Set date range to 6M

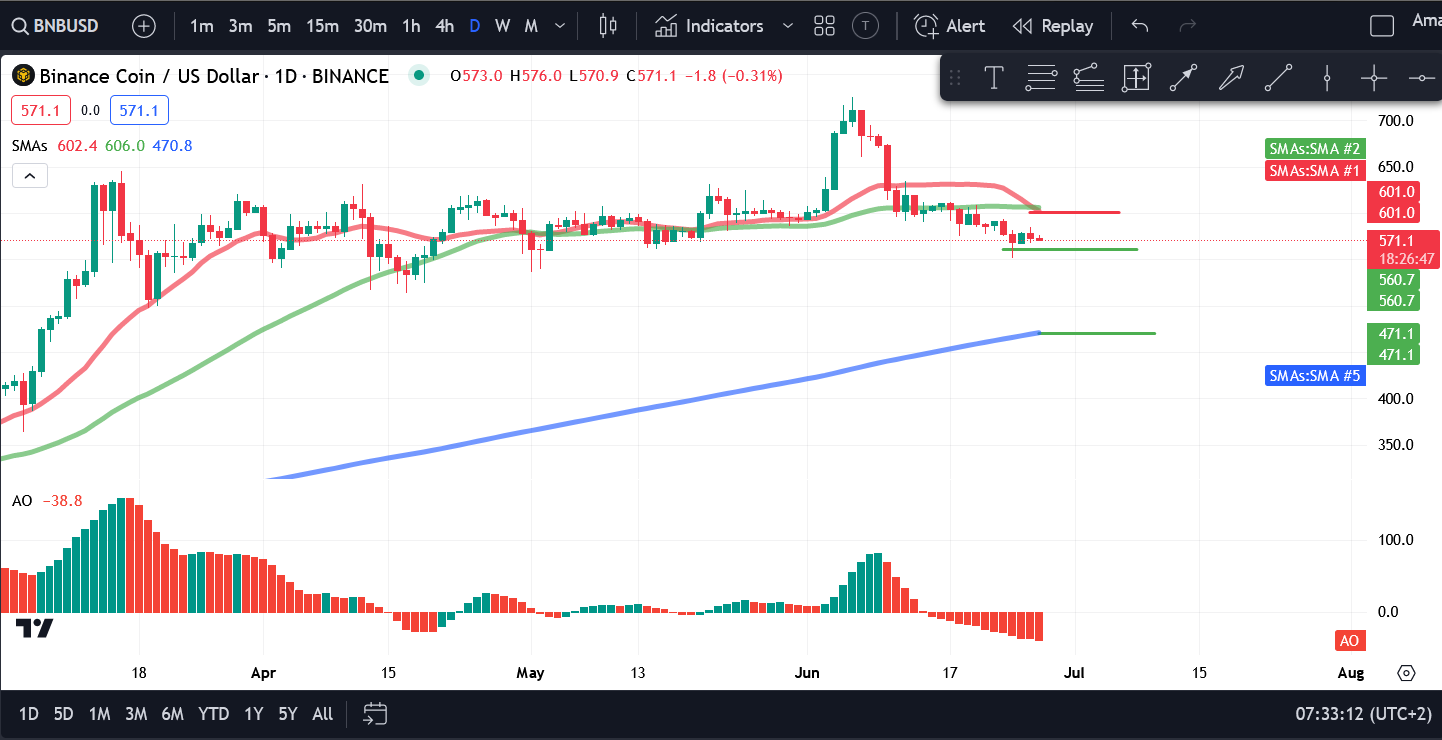[173, 714]
